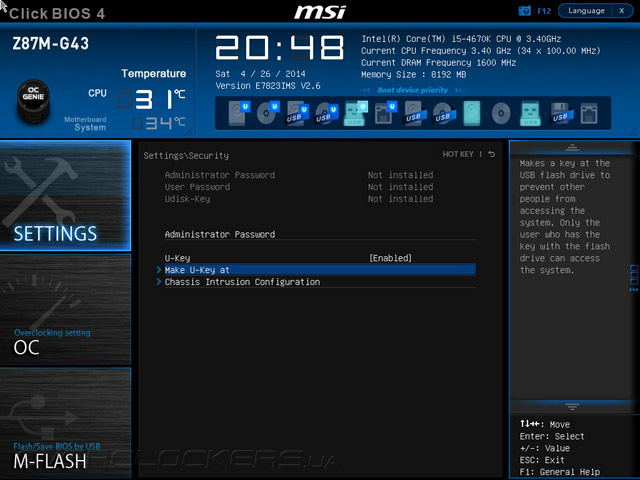
Task: Click Current DRAM Frequency 1600 MHz text
Action: [438, 63]
